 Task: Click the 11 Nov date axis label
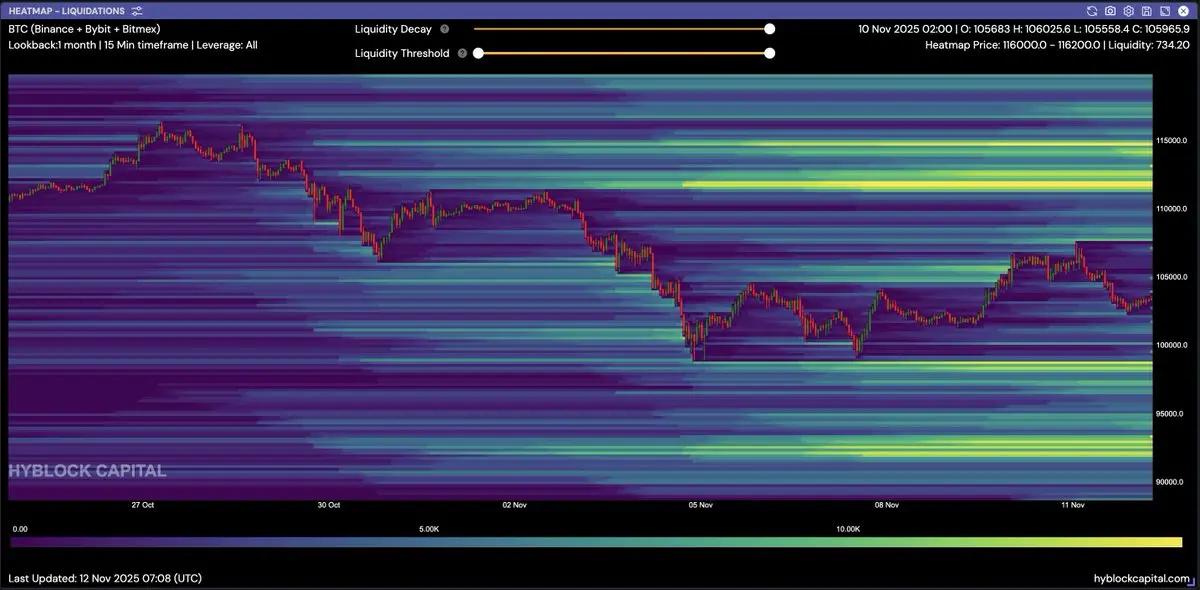click(x=1072, y=505)
